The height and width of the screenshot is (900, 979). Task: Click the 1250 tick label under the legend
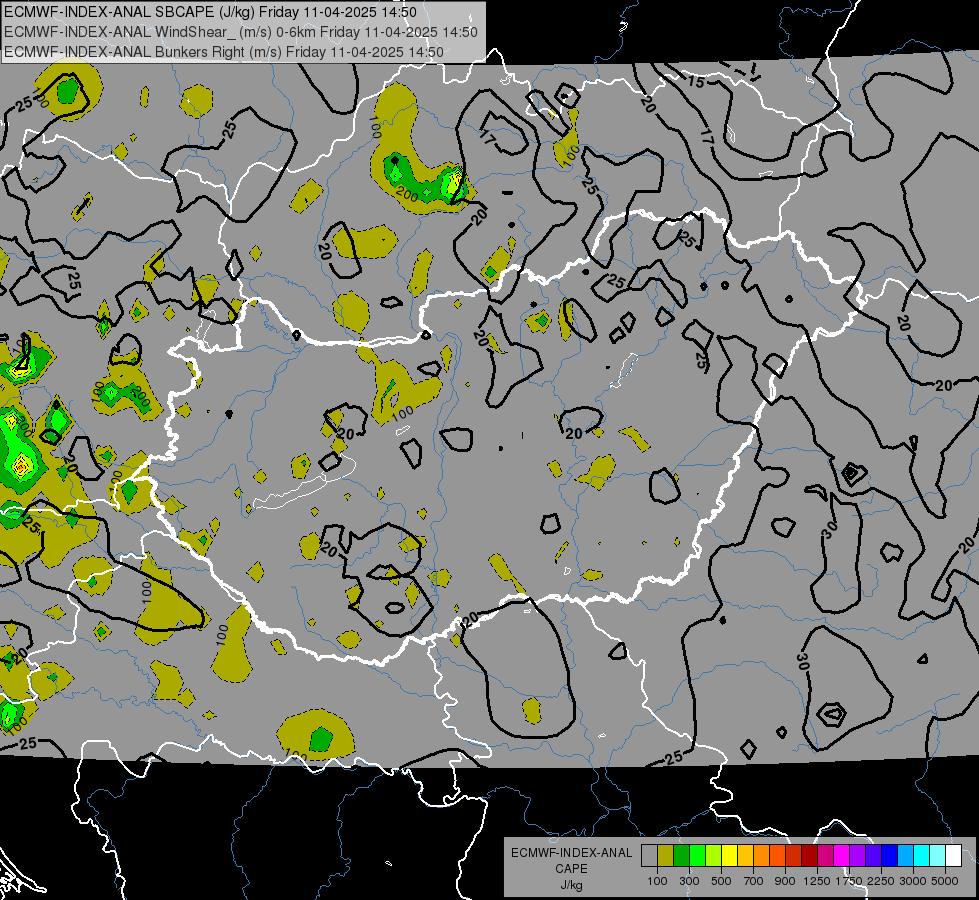click(817, 881)
